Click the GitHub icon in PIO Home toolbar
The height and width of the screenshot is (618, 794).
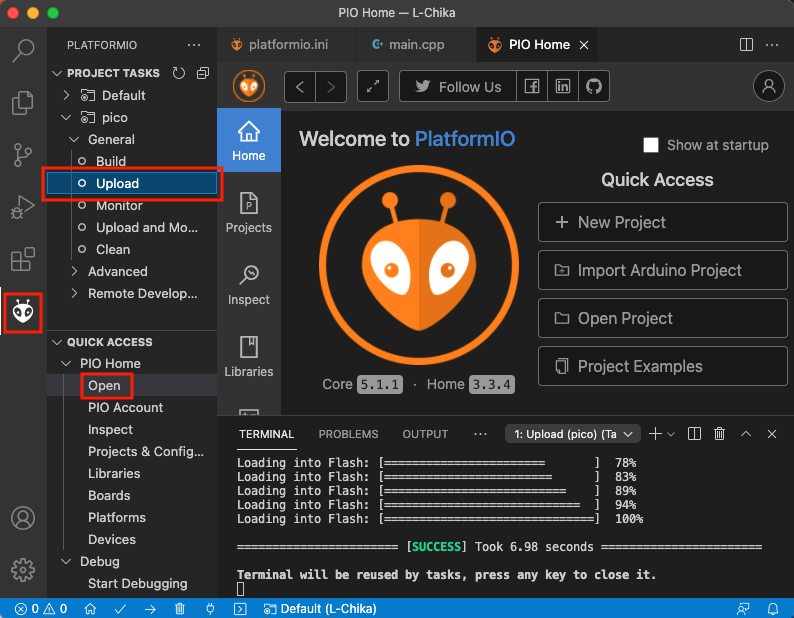[594, 87]
